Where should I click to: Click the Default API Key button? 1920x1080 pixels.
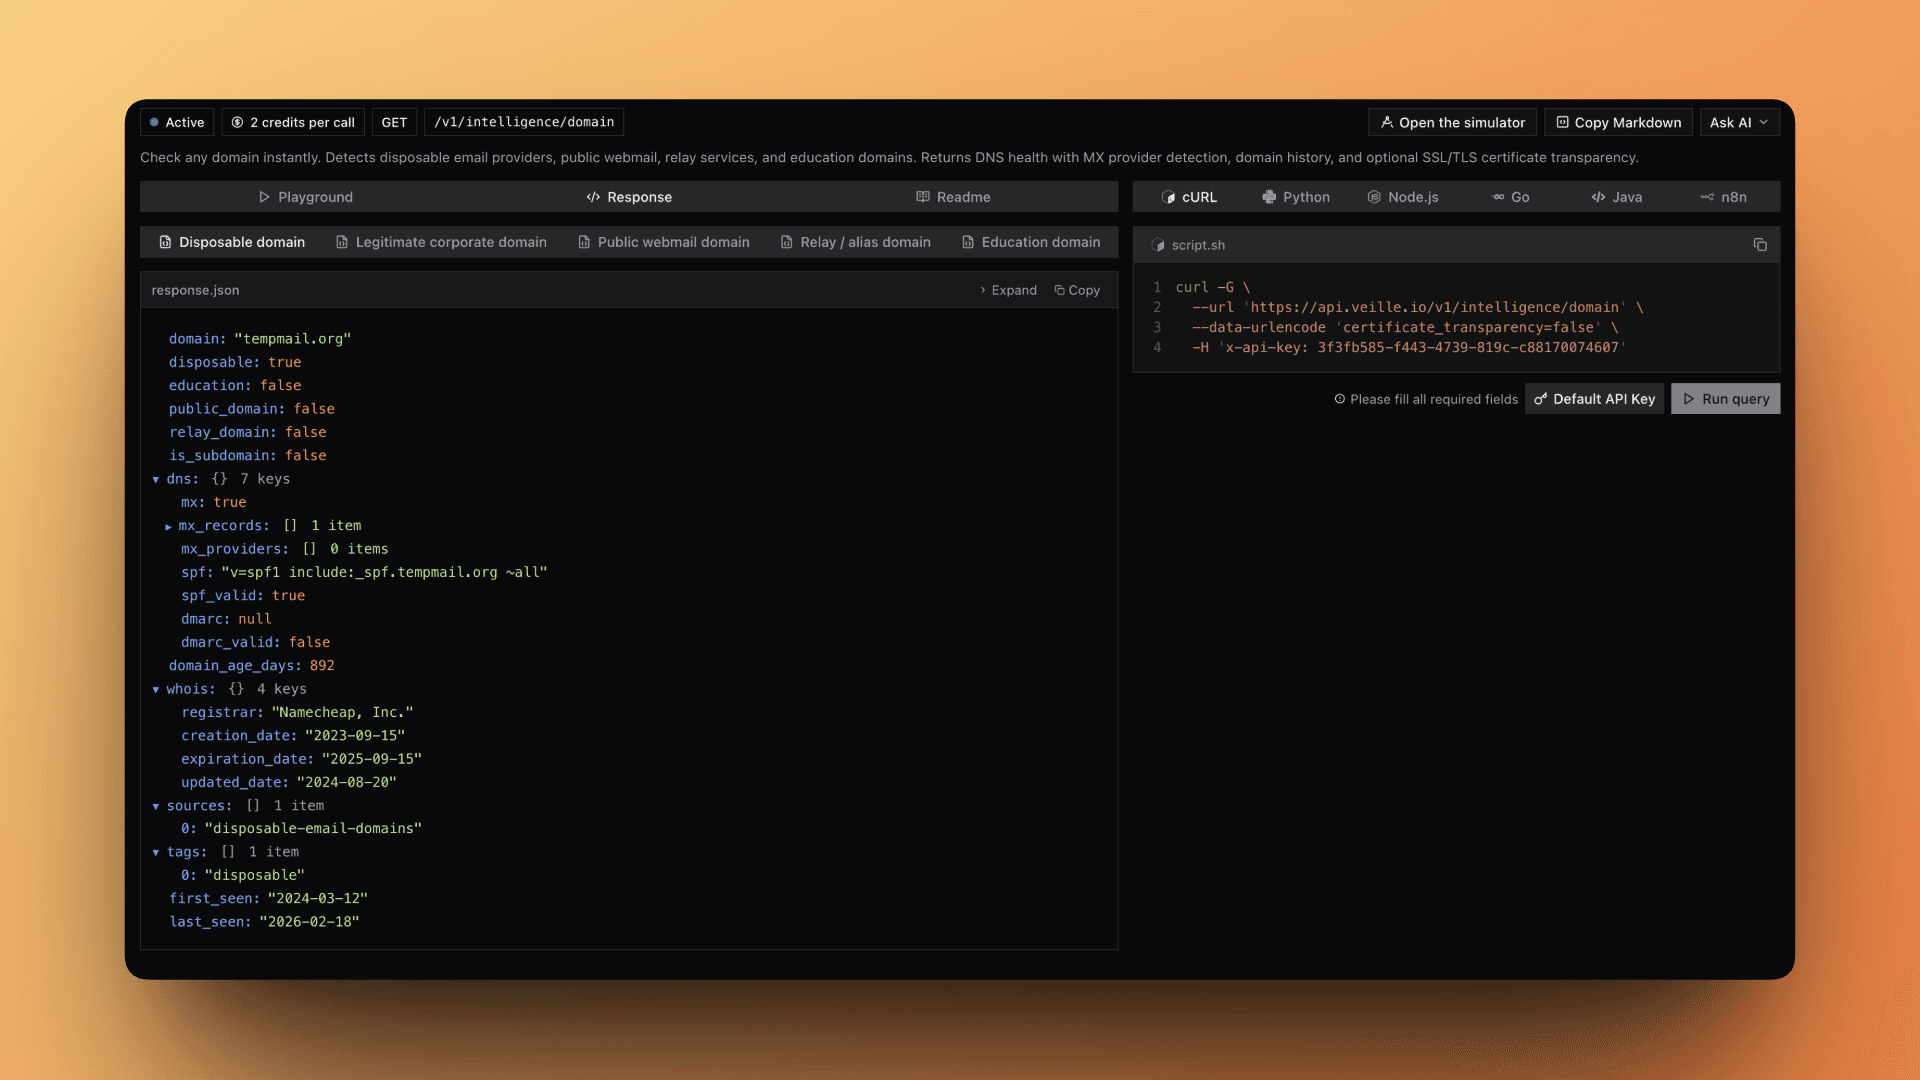point(1594,398)
